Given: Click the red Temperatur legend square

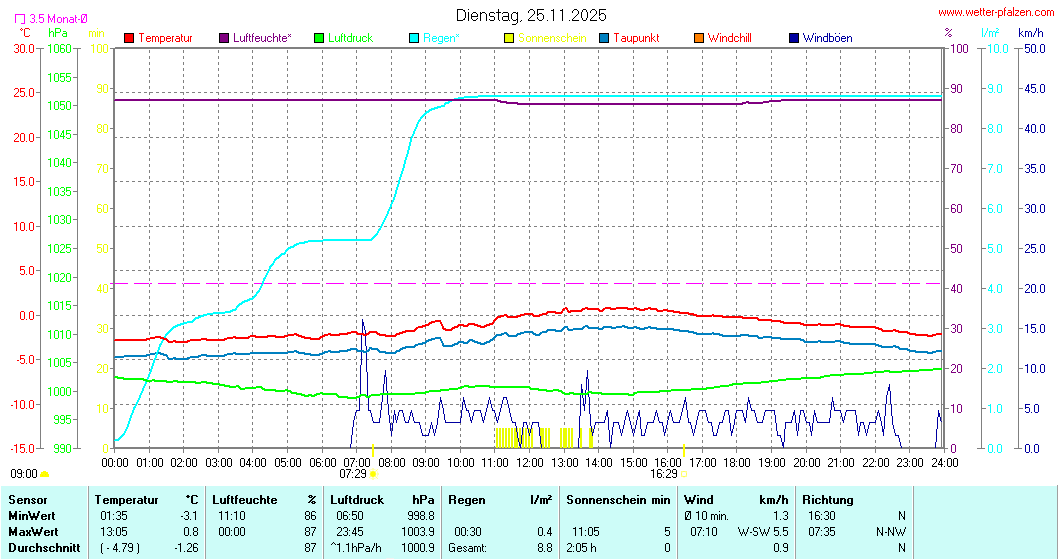Looking at the screenshot, I should pyautogui.click(x=129, y=38).
